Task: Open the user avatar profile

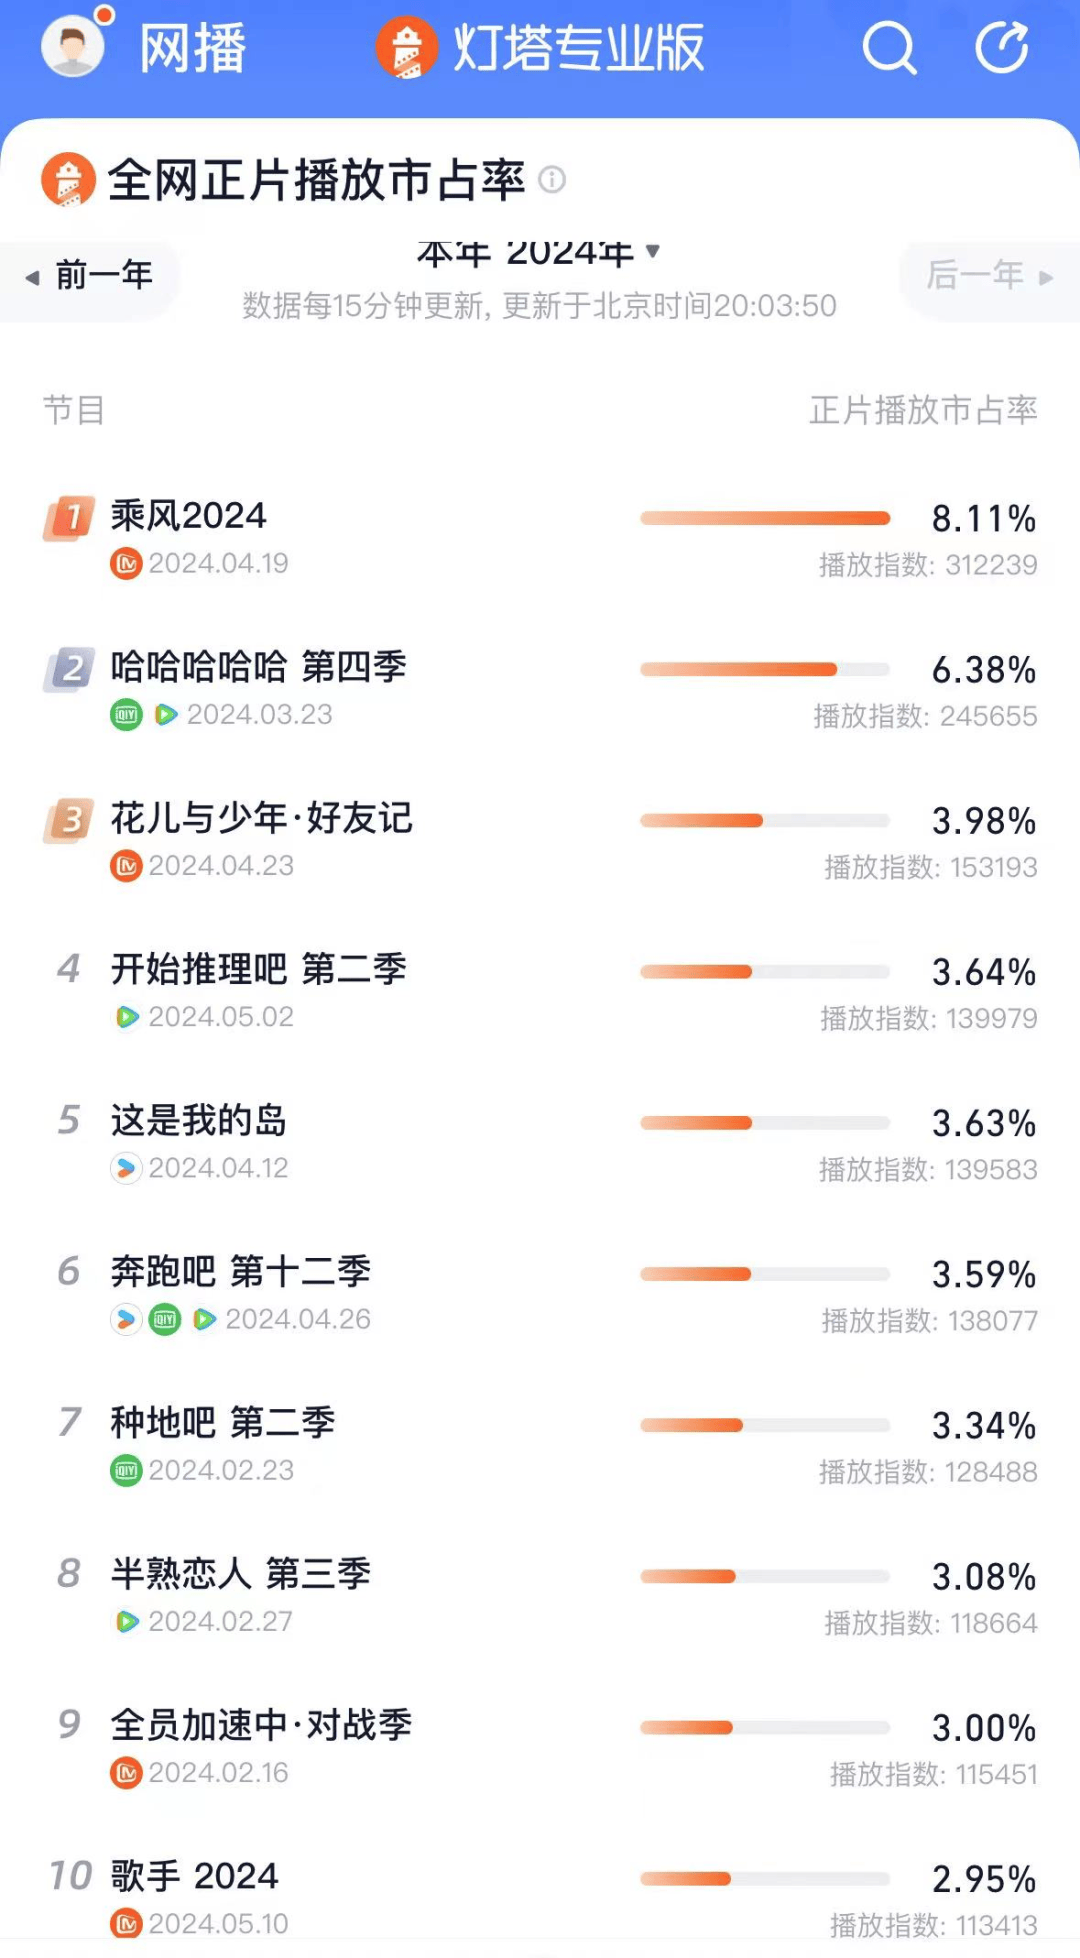Action: [x=73, y=47]
